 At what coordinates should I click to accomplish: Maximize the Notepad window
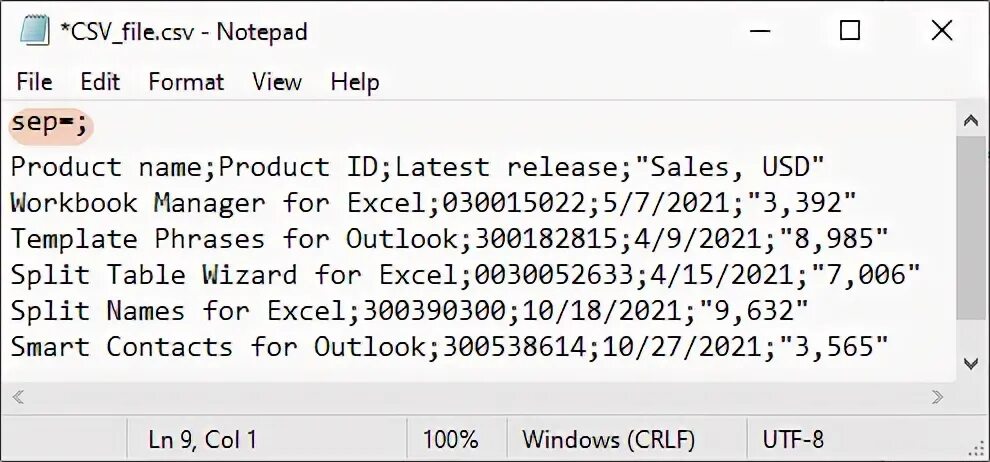tap(850, 31)
